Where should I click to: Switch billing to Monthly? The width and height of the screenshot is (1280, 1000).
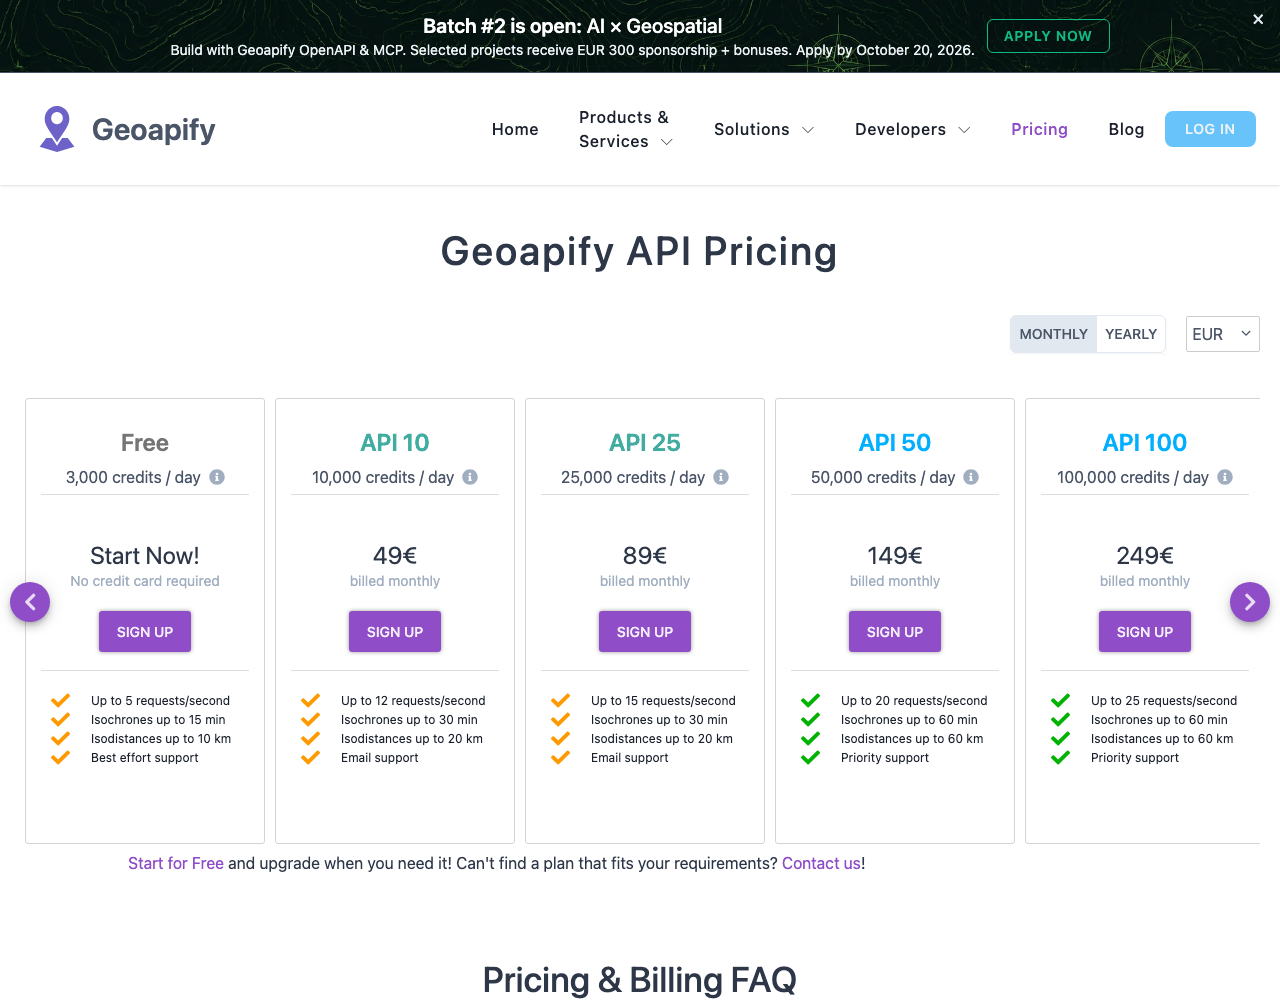coord(1053,334)
